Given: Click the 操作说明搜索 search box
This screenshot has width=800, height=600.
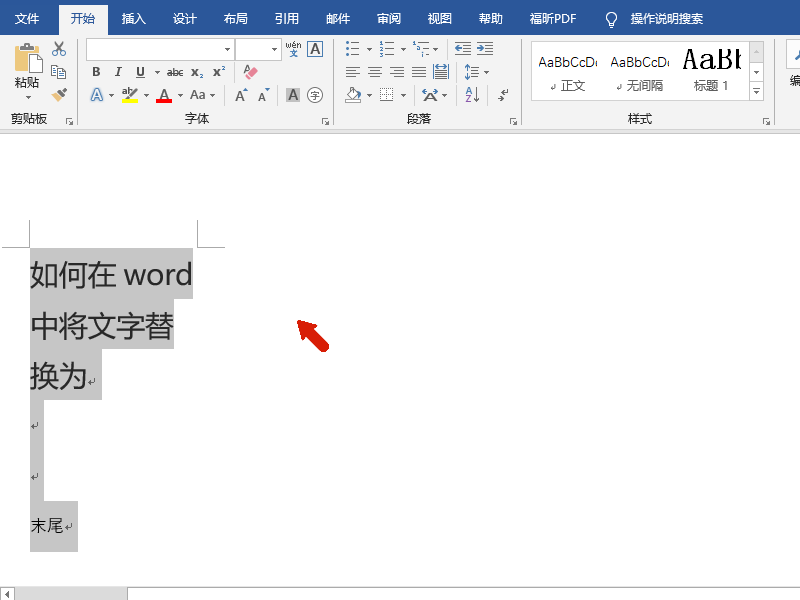Looking at the screenshot, I should point(666,19).
